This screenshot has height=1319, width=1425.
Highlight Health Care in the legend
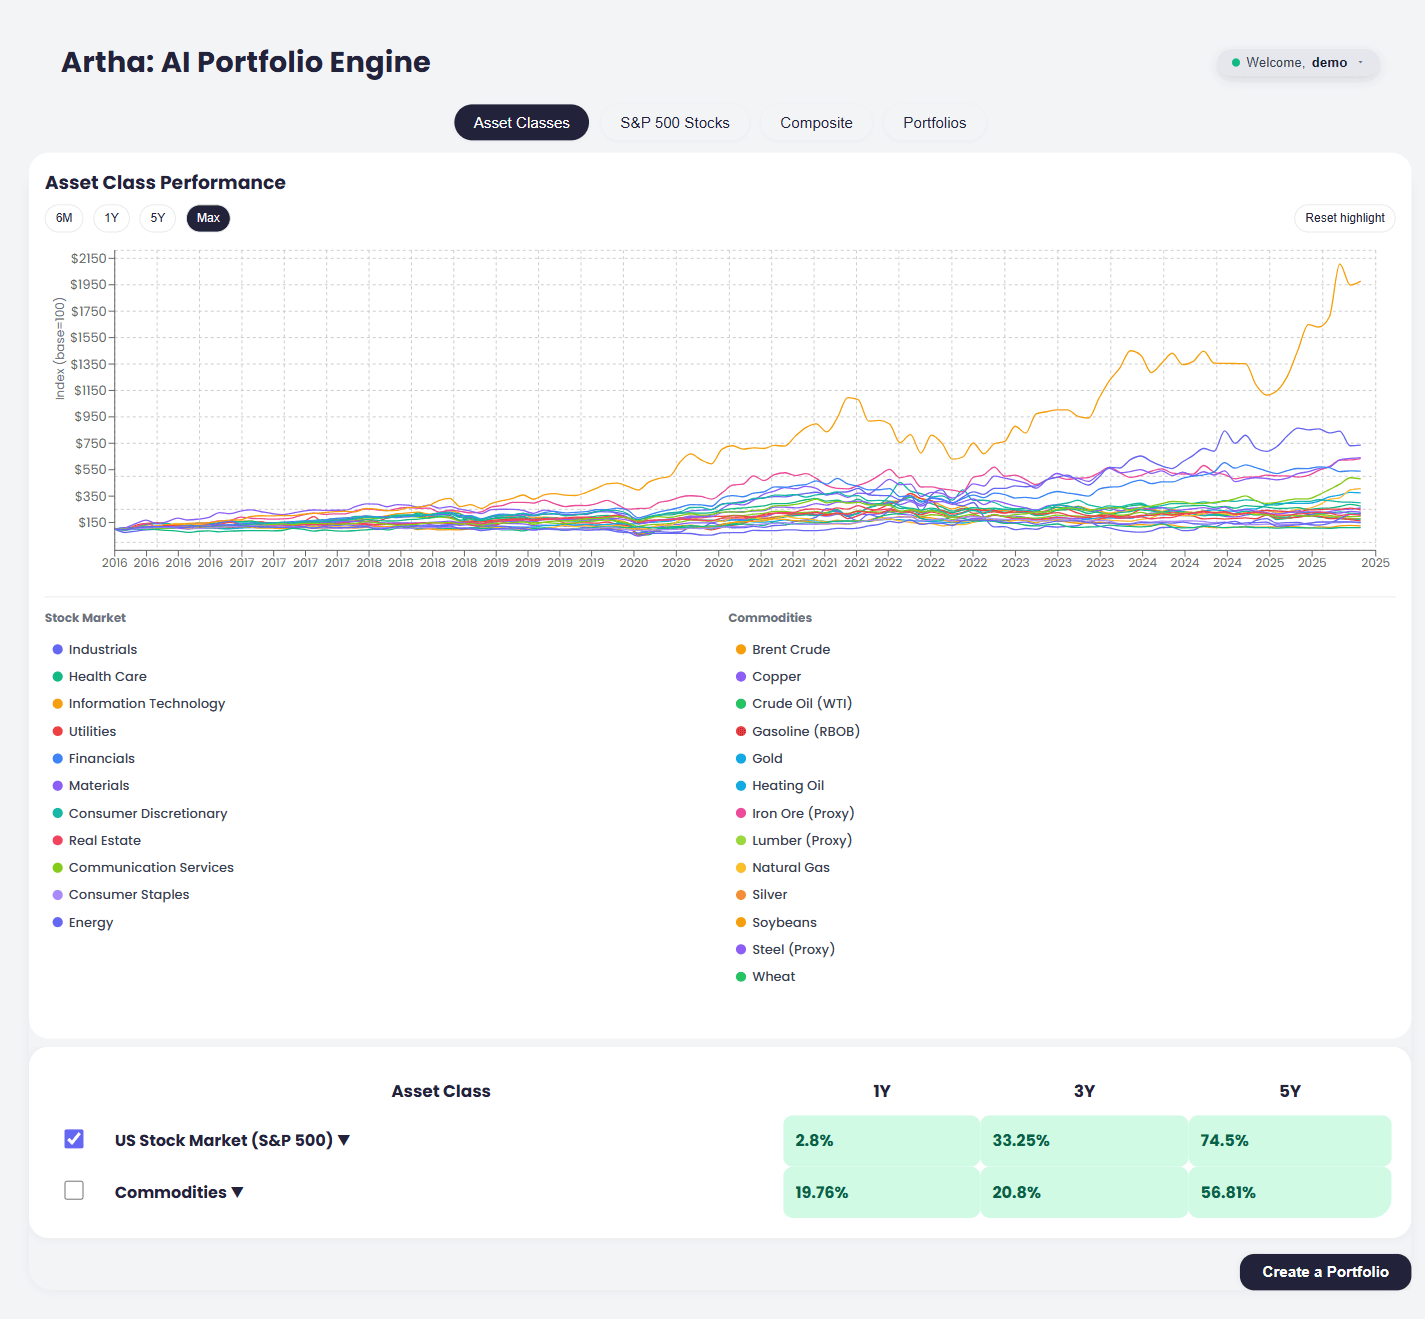click(x=100, y=677)
